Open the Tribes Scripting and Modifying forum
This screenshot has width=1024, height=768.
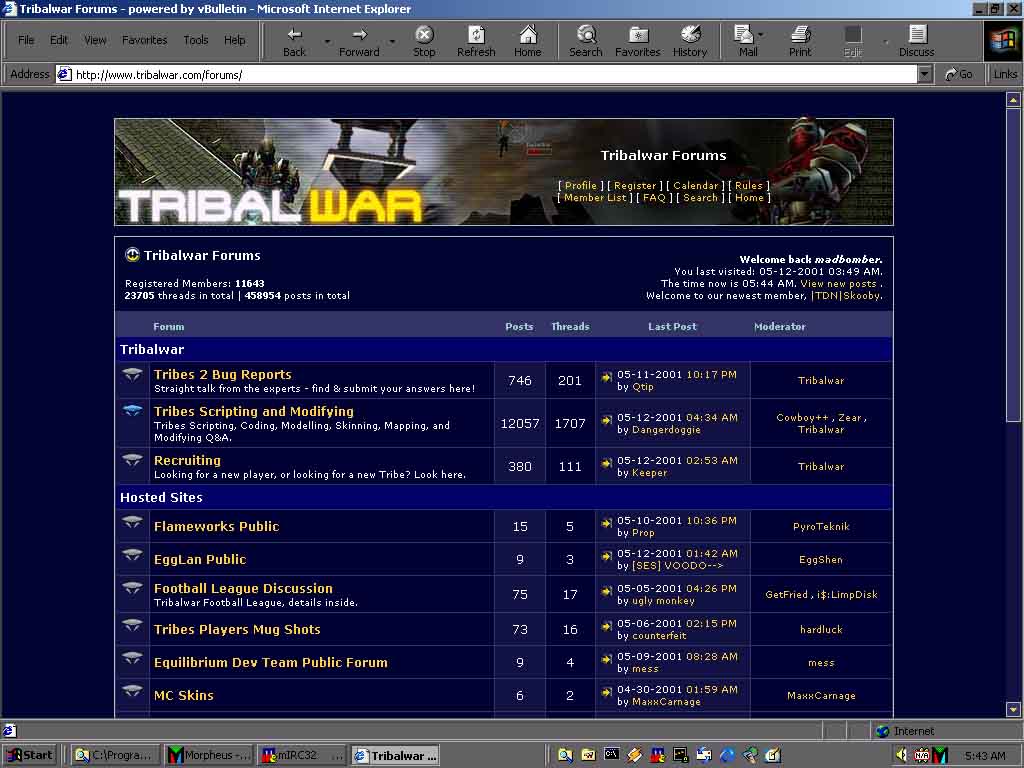(253, 411)
